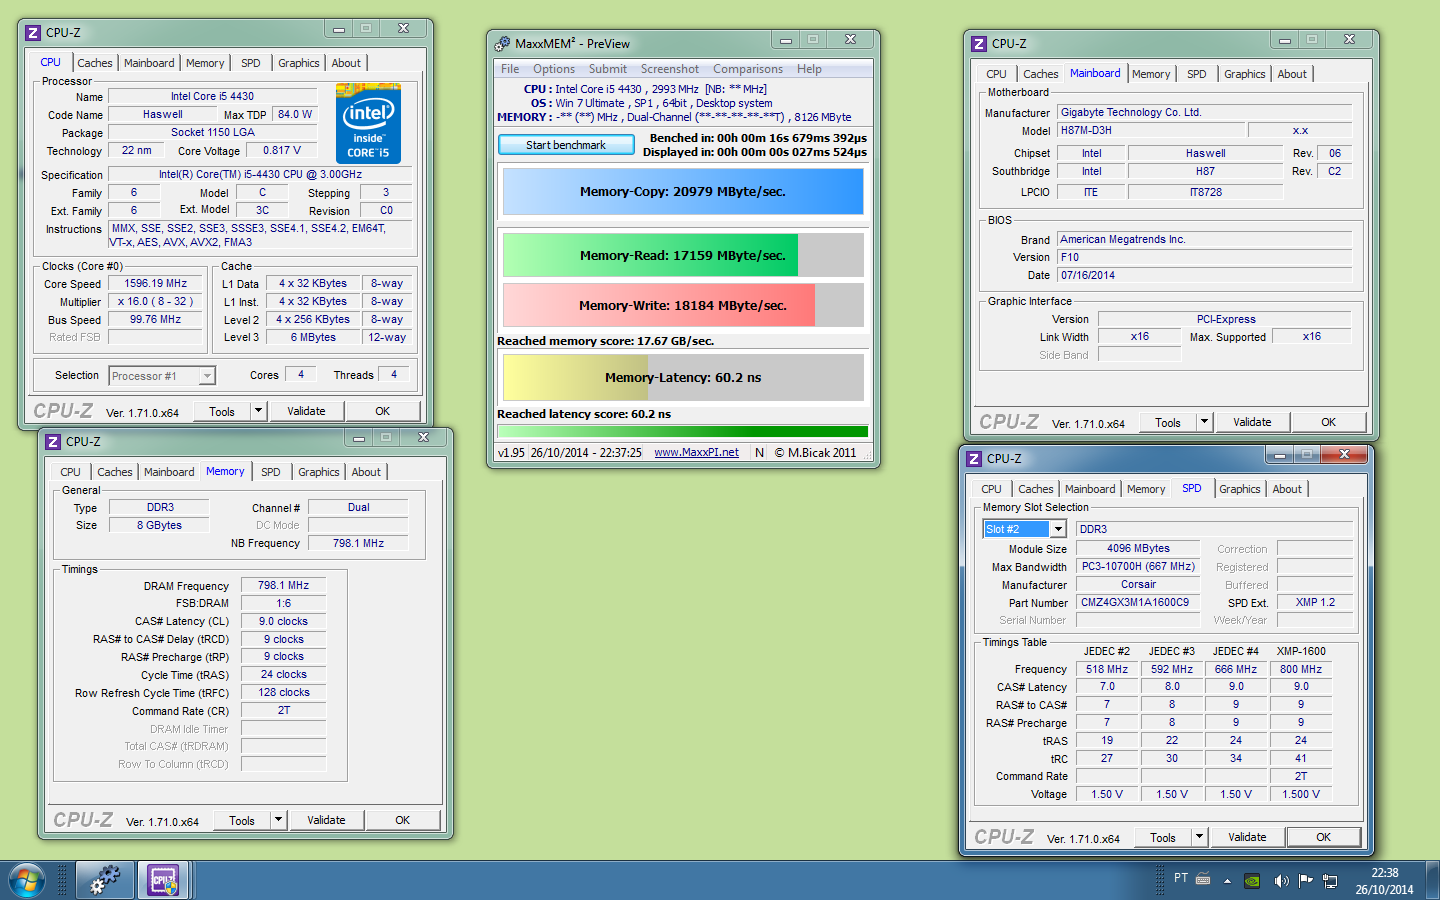Click the gears application icon on the taskbar
This screenshot has width=1440, height=900.
pos(104,881)
